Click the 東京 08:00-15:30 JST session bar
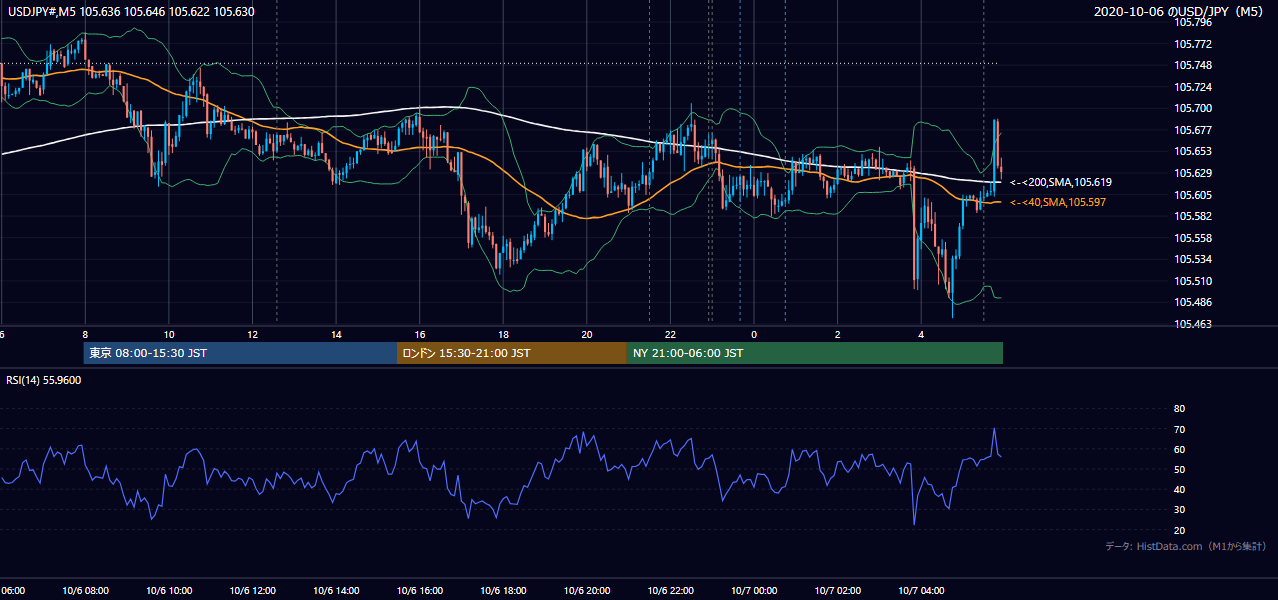 tap(240, 353)
